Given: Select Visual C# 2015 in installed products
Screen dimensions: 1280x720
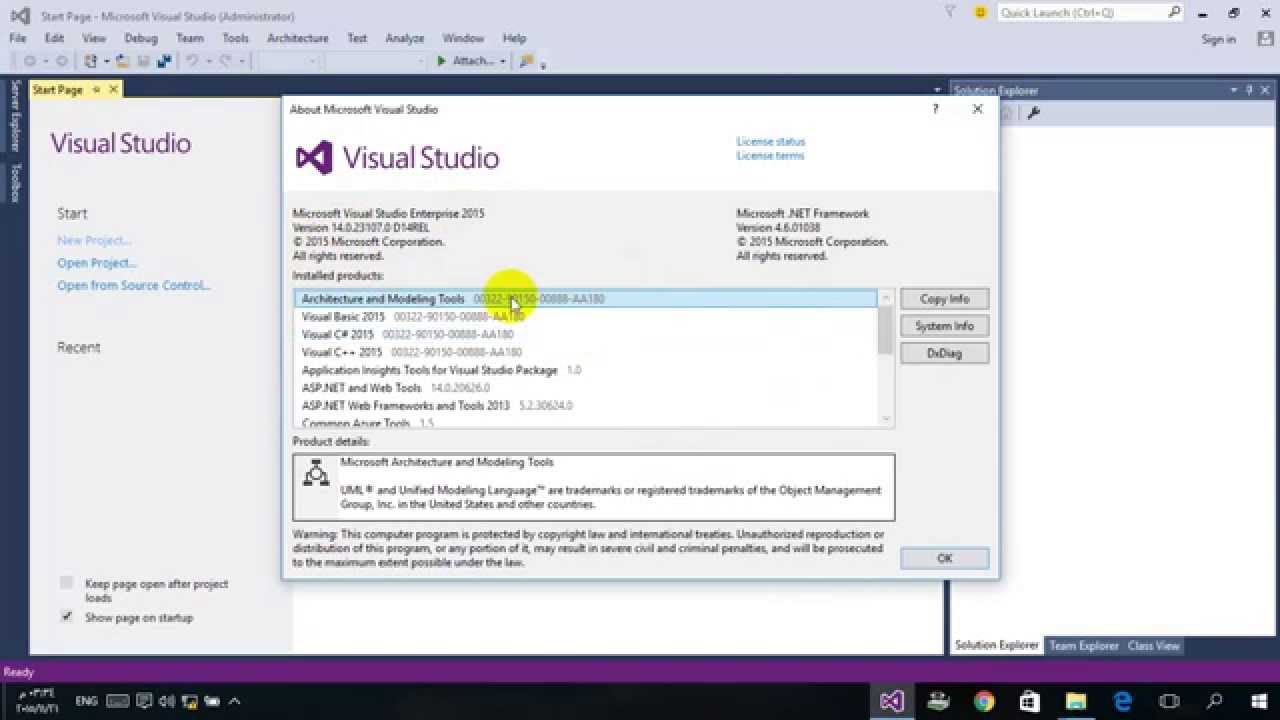Looking at the screenshot, I should 586,335.
